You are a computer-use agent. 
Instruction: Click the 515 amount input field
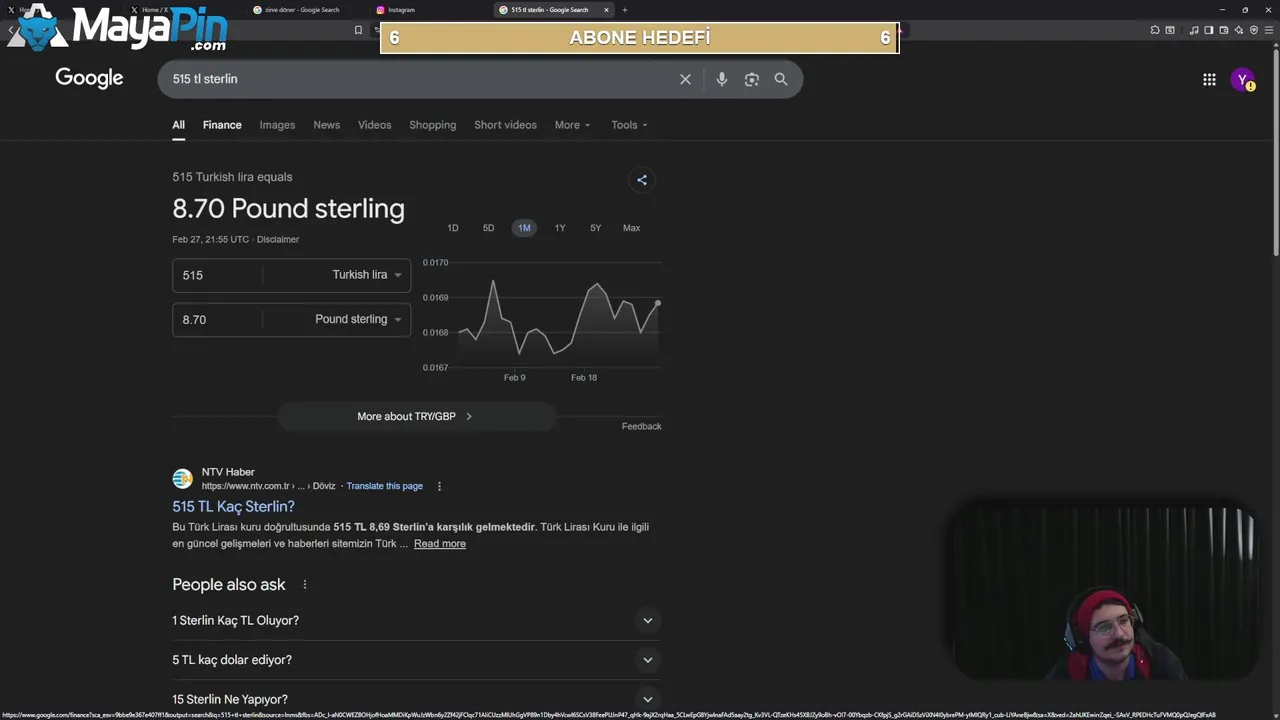(x=217, y=275)
